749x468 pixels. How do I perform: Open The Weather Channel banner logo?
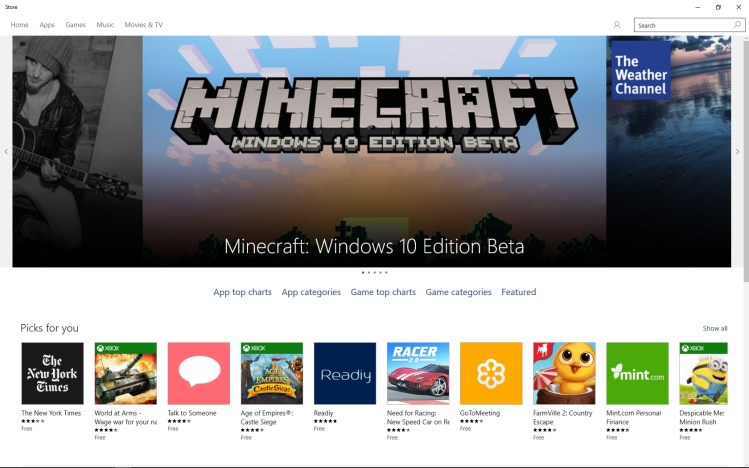click(641, 70)
